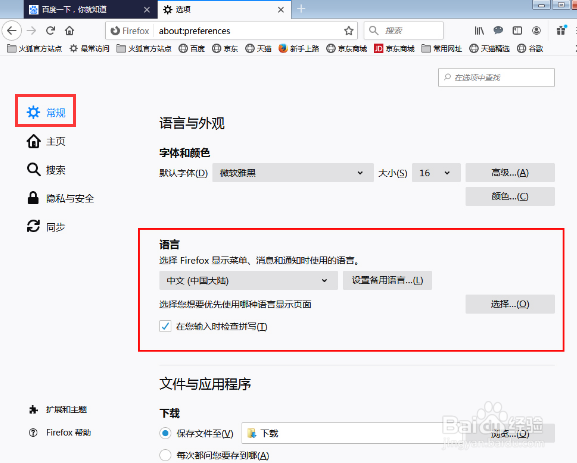Expand the 中文 (中国大陆) language dropdown
This screenshot has width=577, height=463.
click(x=248, y=281)
